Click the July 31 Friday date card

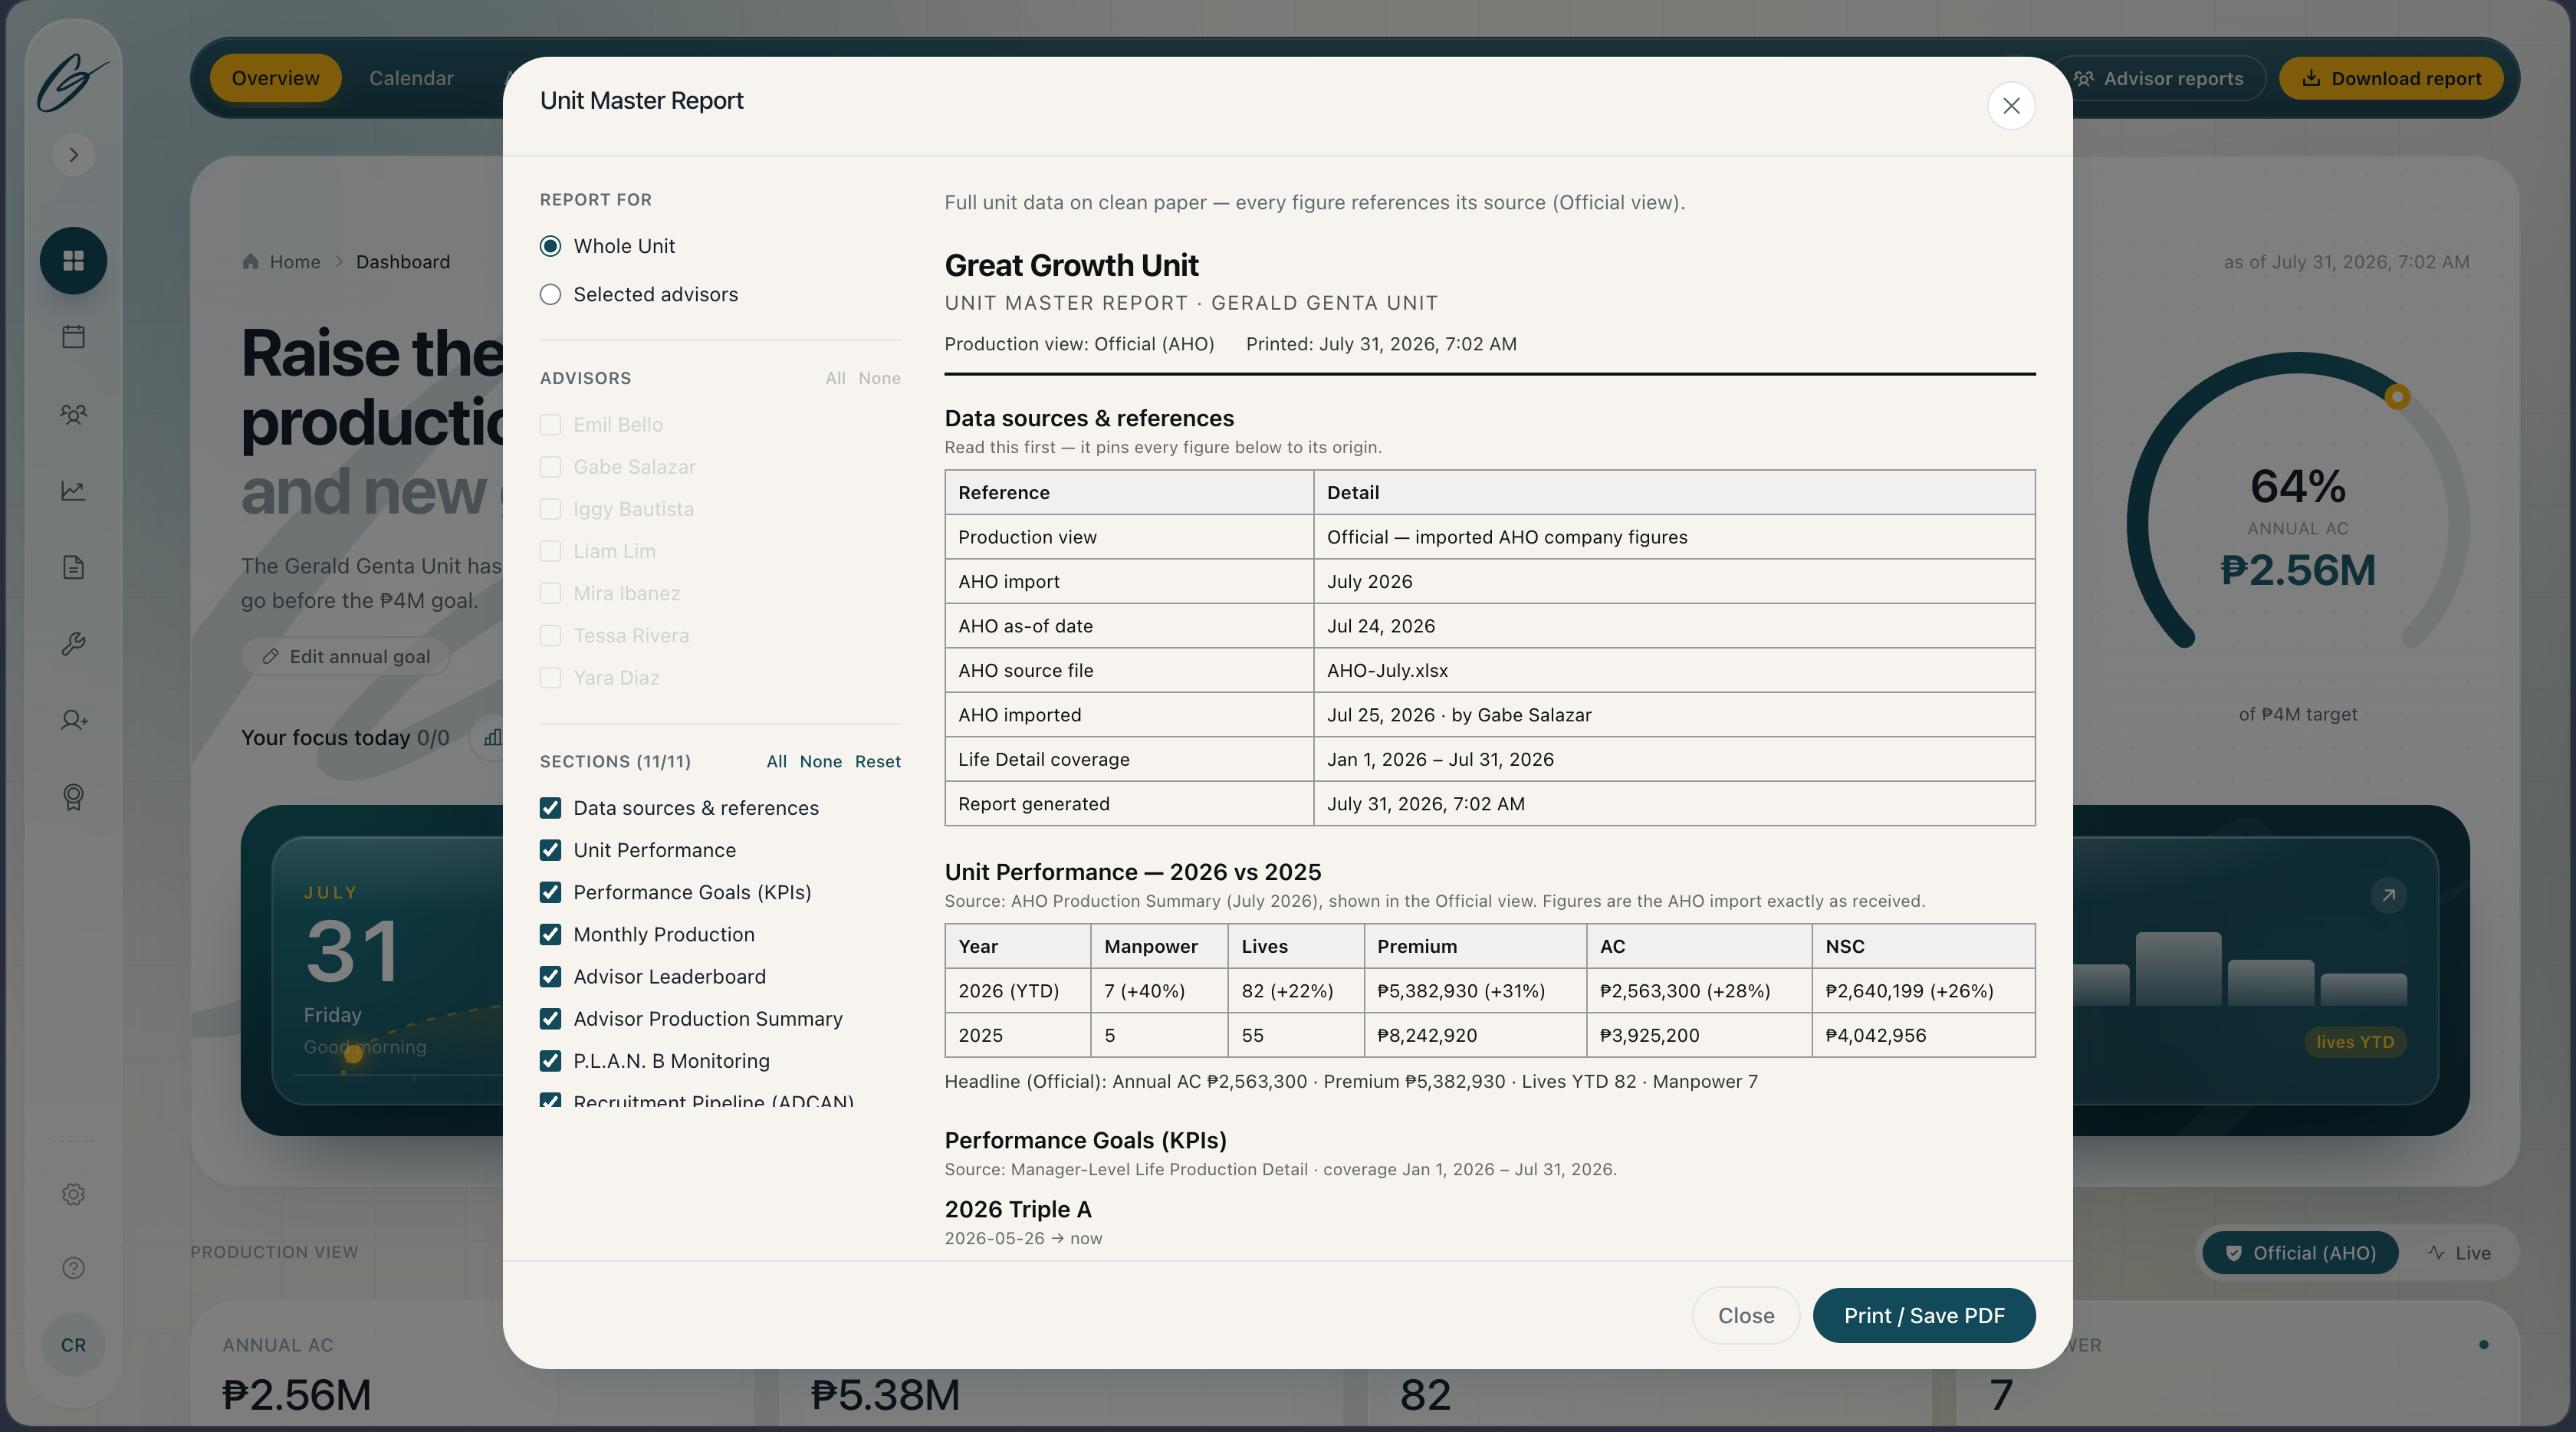click(x=388, y=970)
